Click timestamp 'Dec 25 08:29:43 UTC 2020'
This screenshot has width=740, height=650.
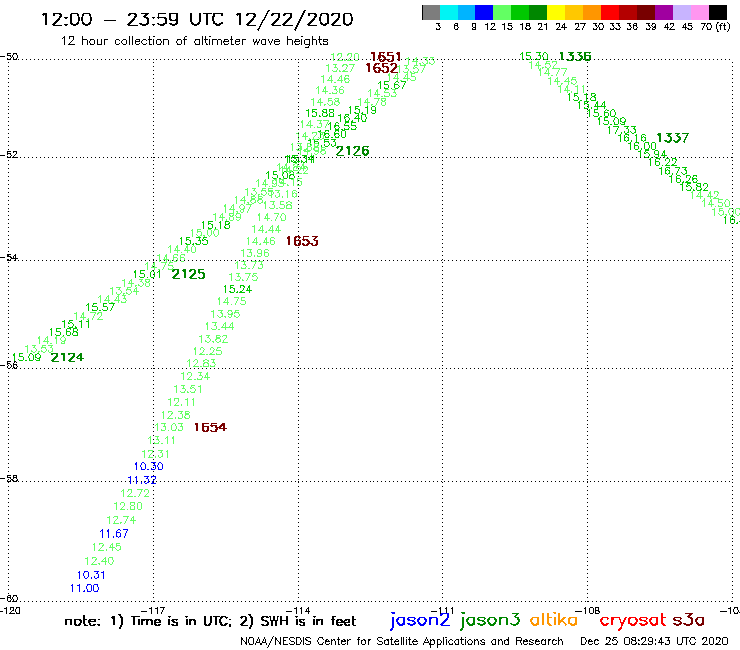tap(654, 641)
